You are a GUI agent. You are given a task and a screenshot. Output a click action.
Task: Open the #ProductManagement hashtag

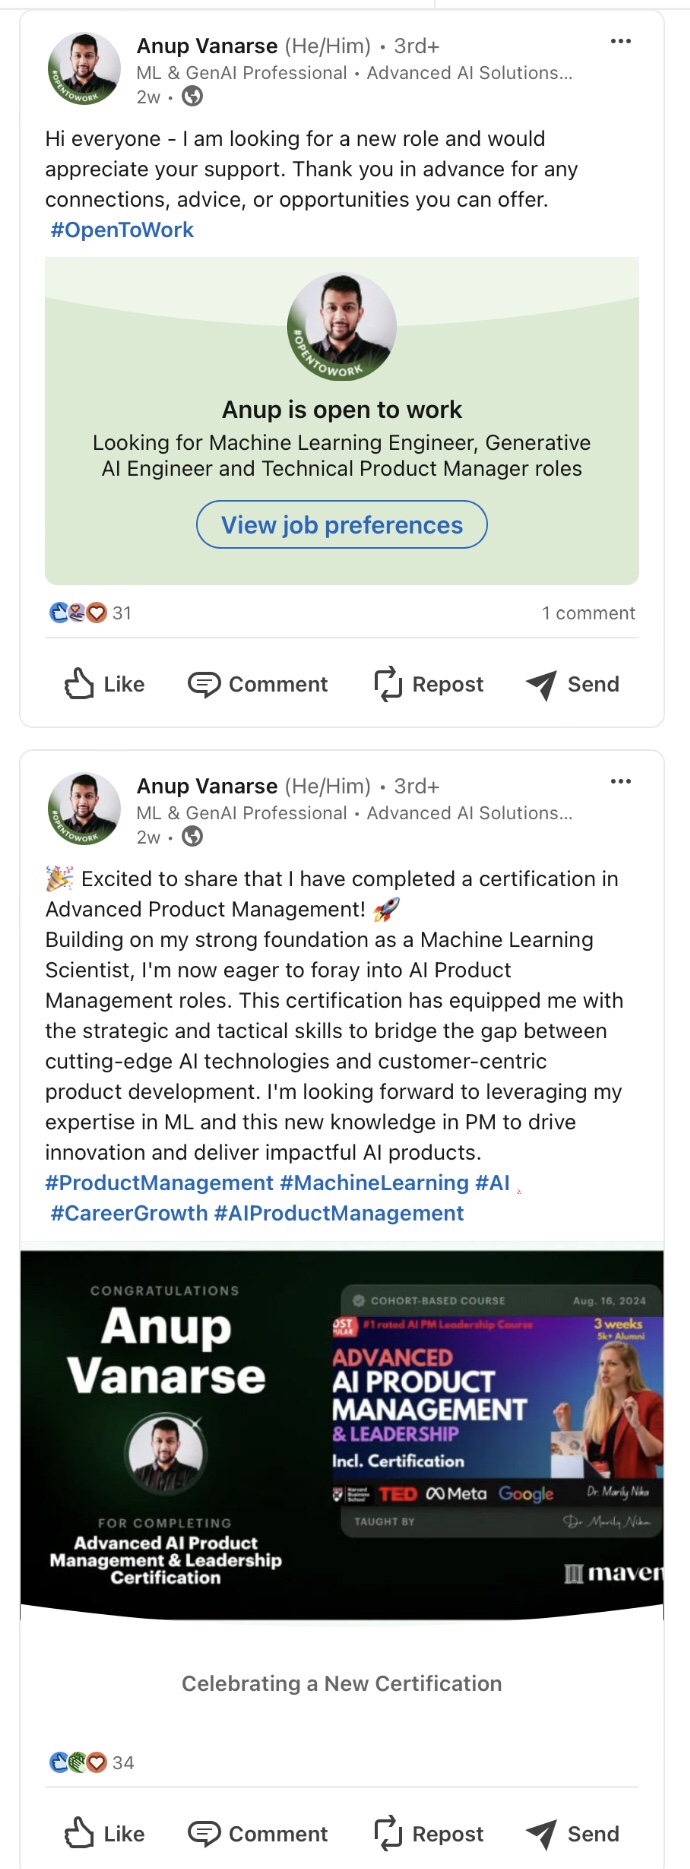click(x=159, y=1183)
